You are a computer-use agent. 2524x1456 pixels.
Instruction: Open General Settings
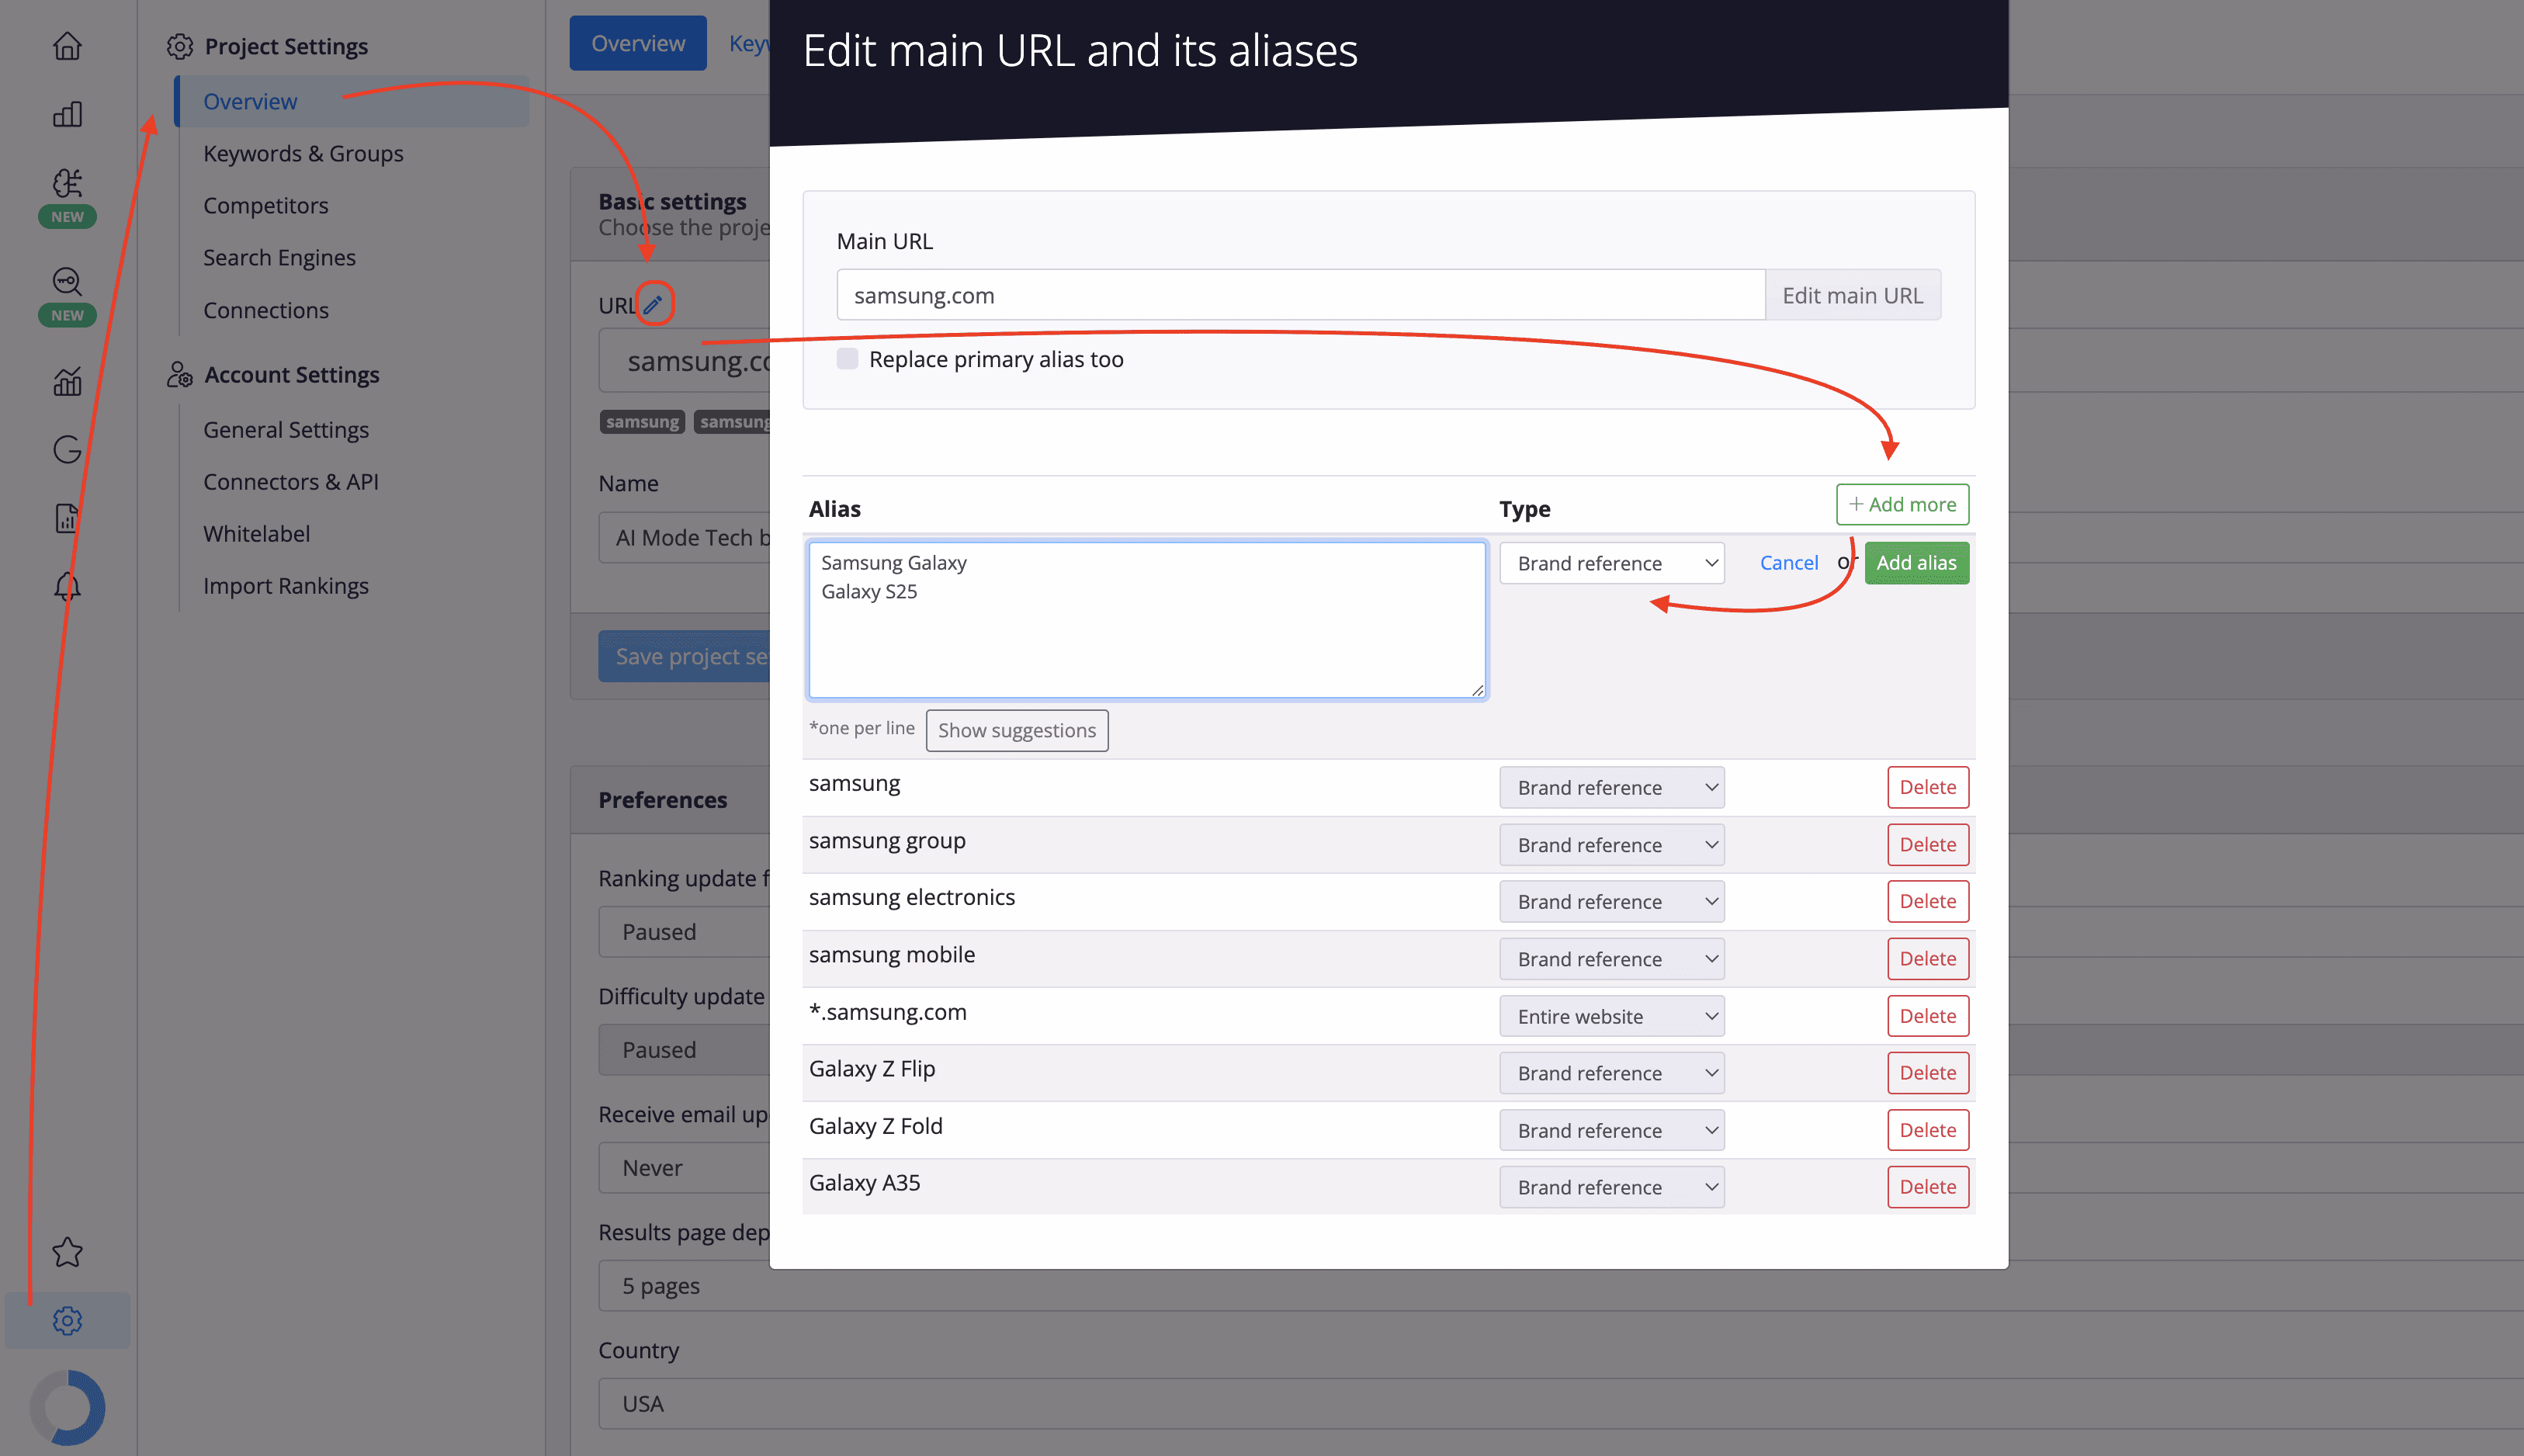point(286,429)
